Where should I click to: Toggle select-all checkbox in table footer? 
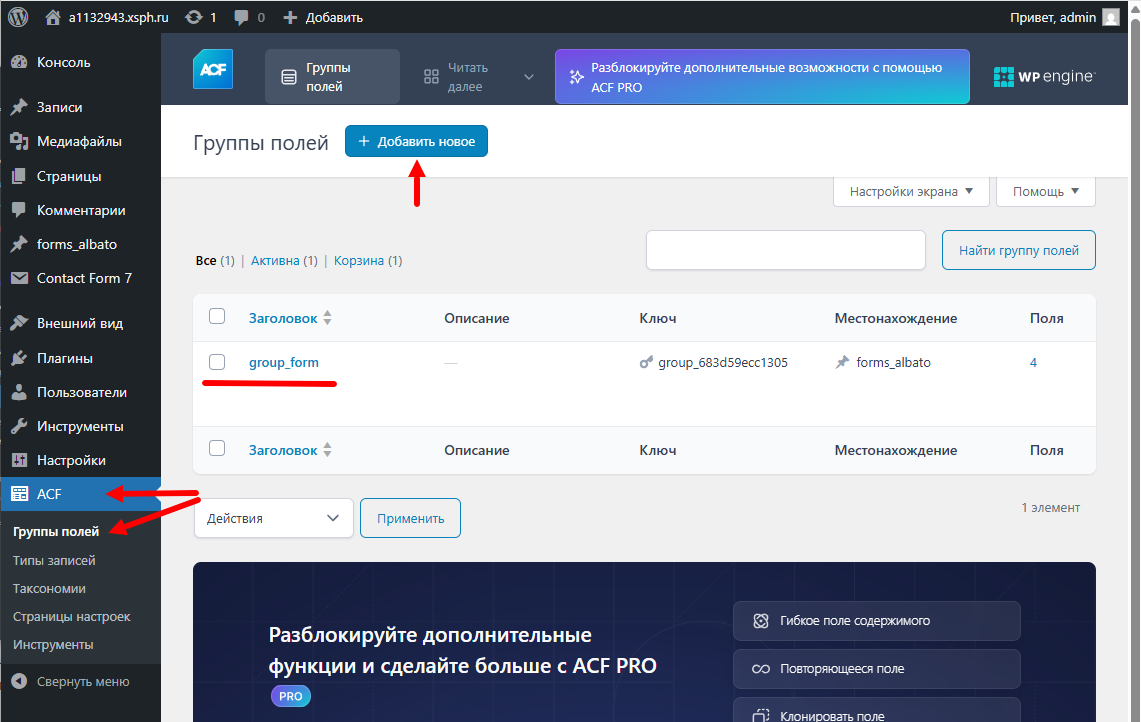pyautogui.click(x=217, y=449)
